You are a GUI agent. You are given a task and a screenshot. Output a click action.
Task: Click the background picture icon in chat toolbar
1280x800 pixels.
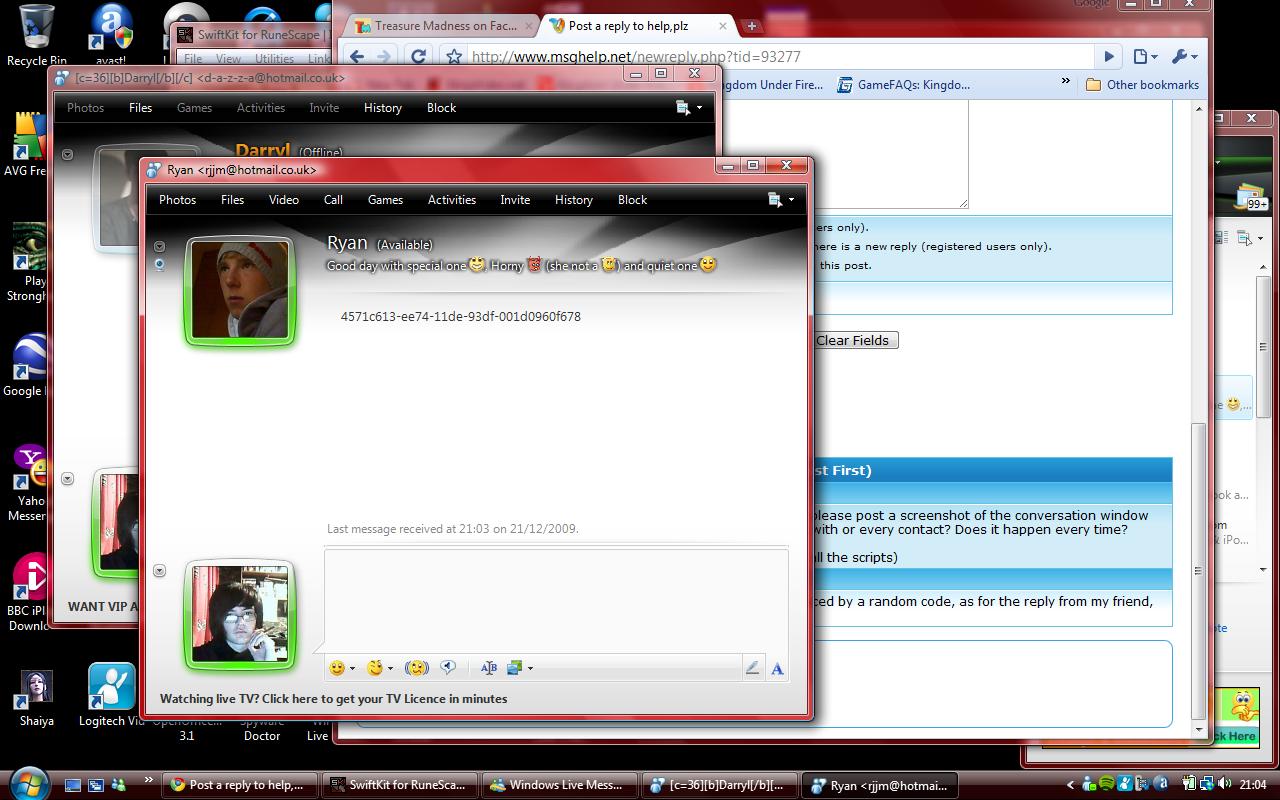coord(515,668)
